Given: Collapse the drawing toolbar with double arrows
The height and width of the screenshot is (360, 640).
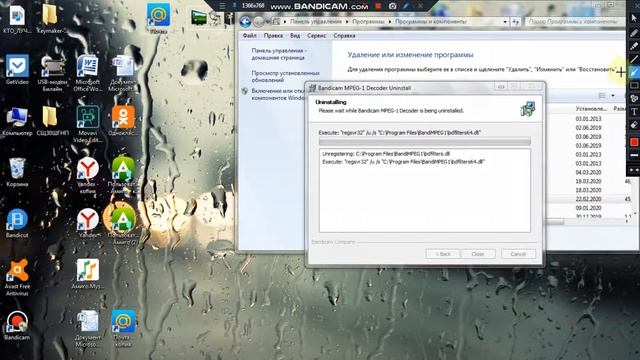Looking at the screenshot, I should point(634,169).
